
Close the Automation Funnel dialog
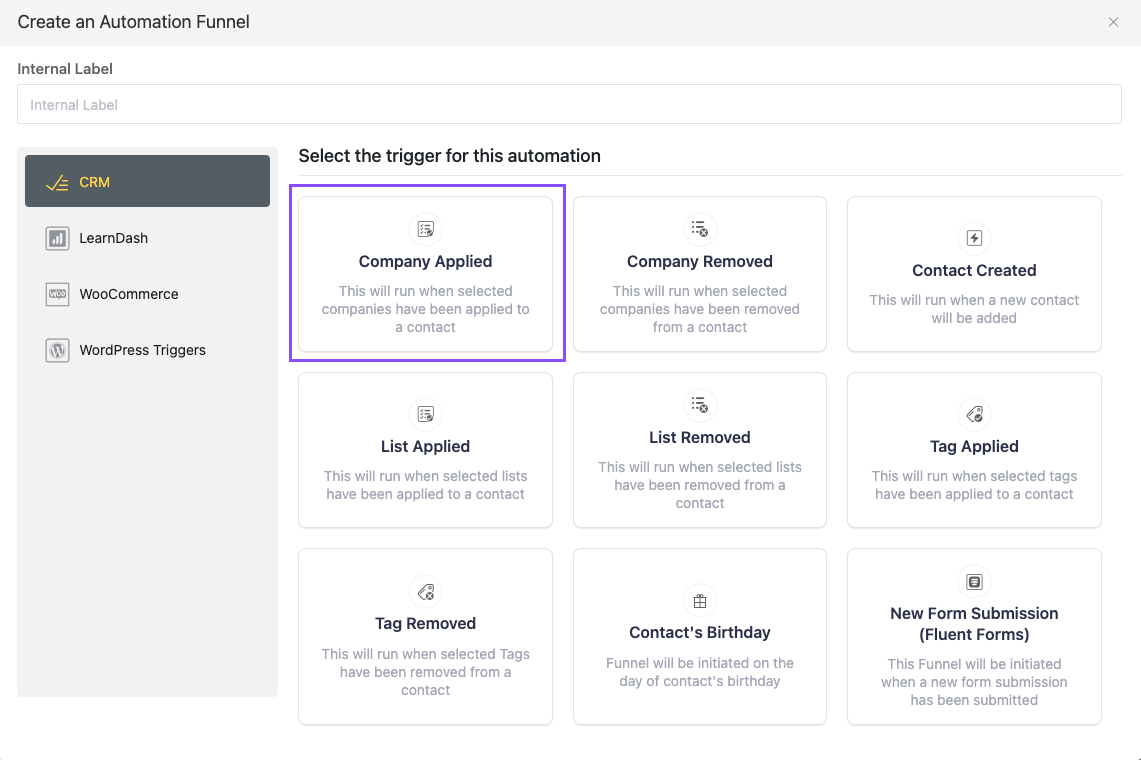point(1113,22)
